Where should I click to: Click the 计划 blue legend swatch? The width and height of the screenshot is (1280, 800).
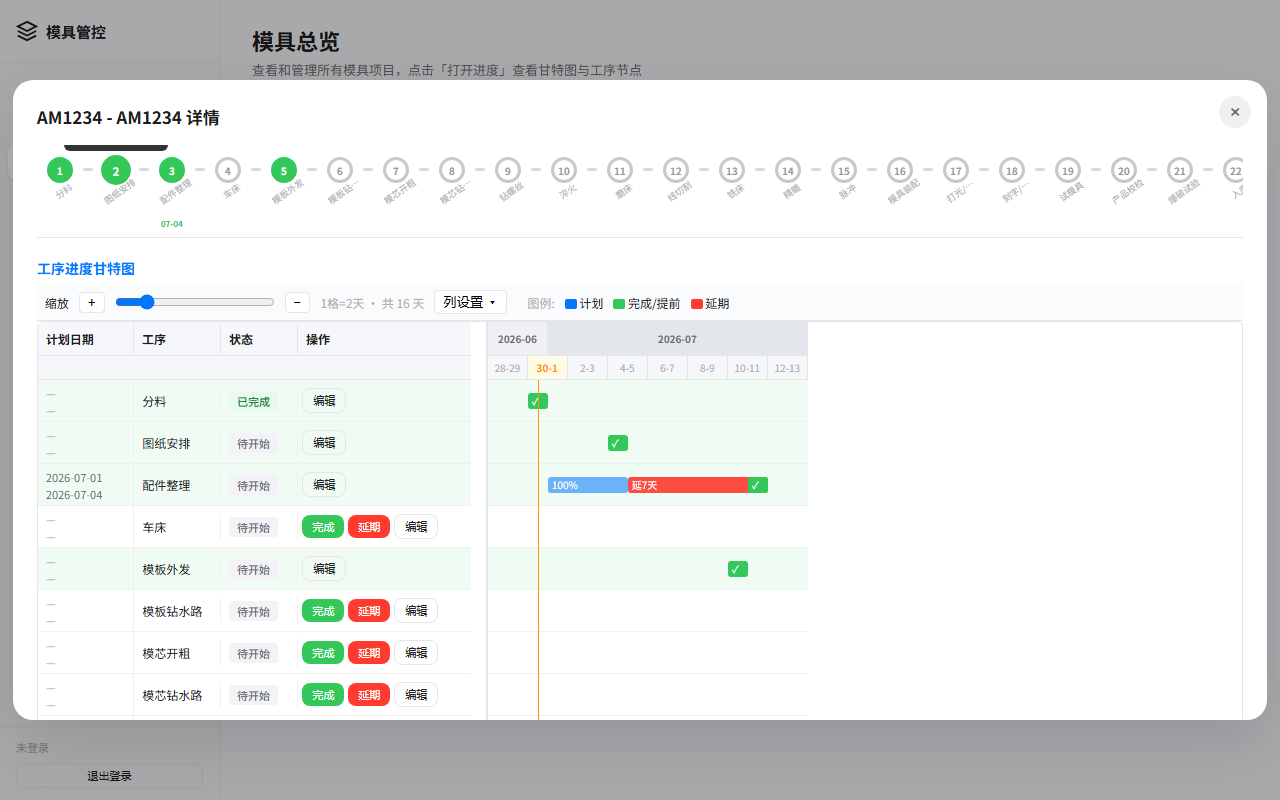click(x=571, y=304)
